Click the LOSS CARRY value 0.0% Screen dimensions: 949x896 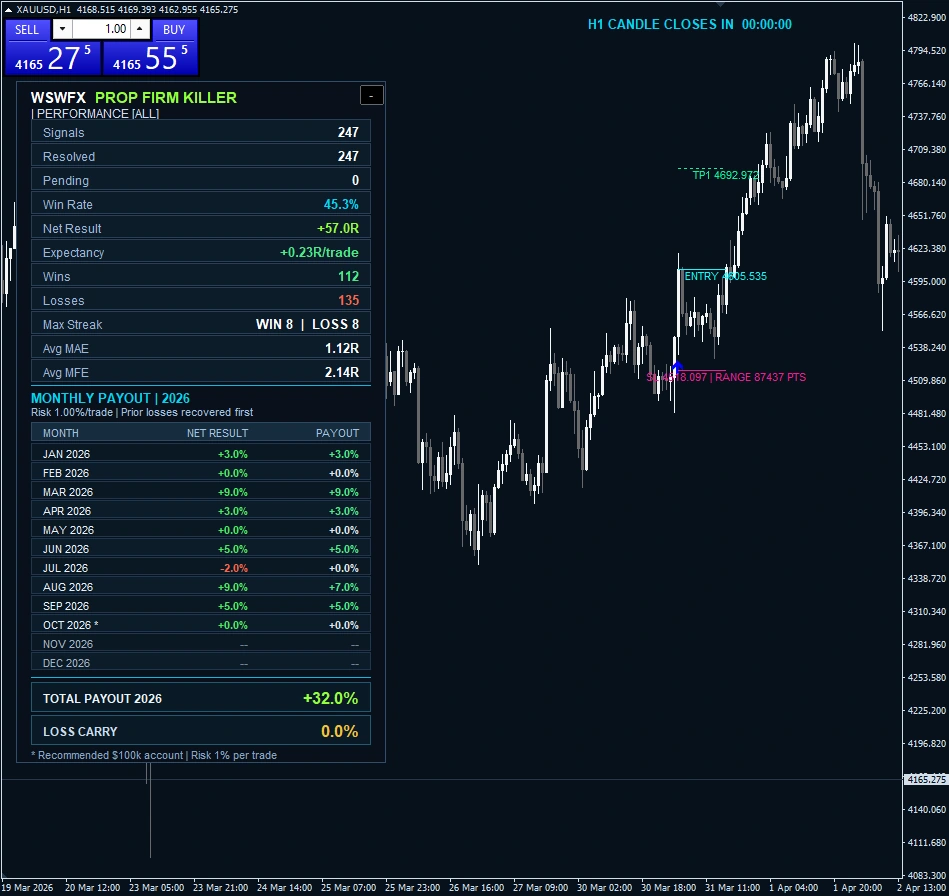tap(340, 731)
